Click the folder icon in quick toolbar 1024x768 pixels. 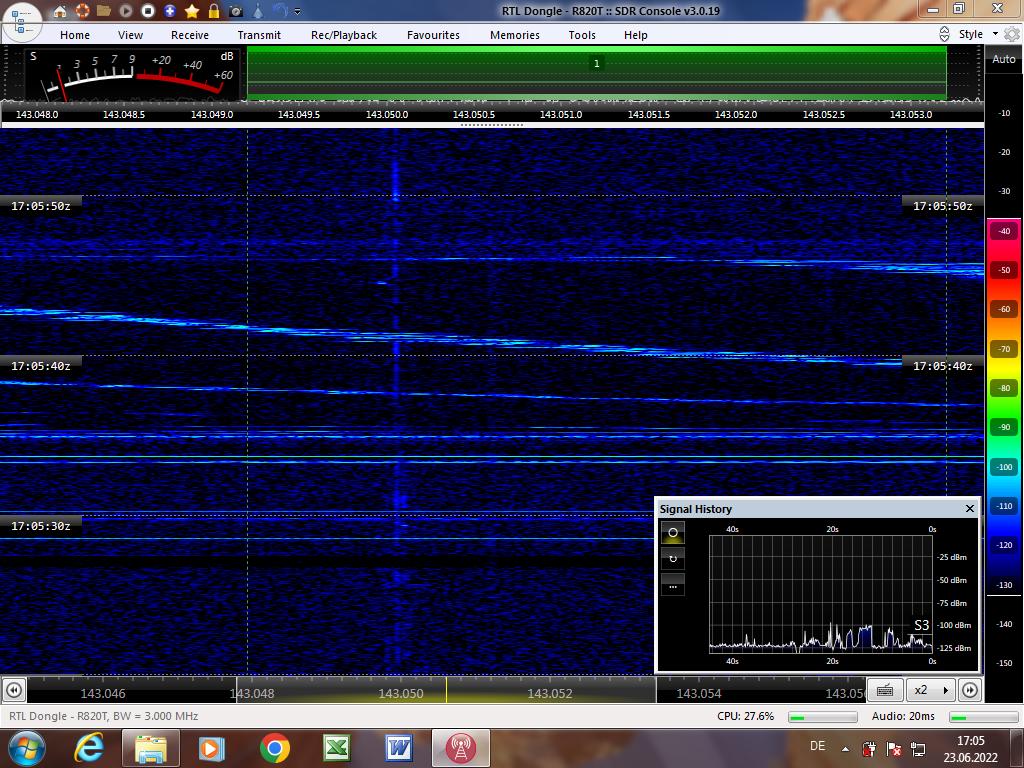[x=104, y=11]
